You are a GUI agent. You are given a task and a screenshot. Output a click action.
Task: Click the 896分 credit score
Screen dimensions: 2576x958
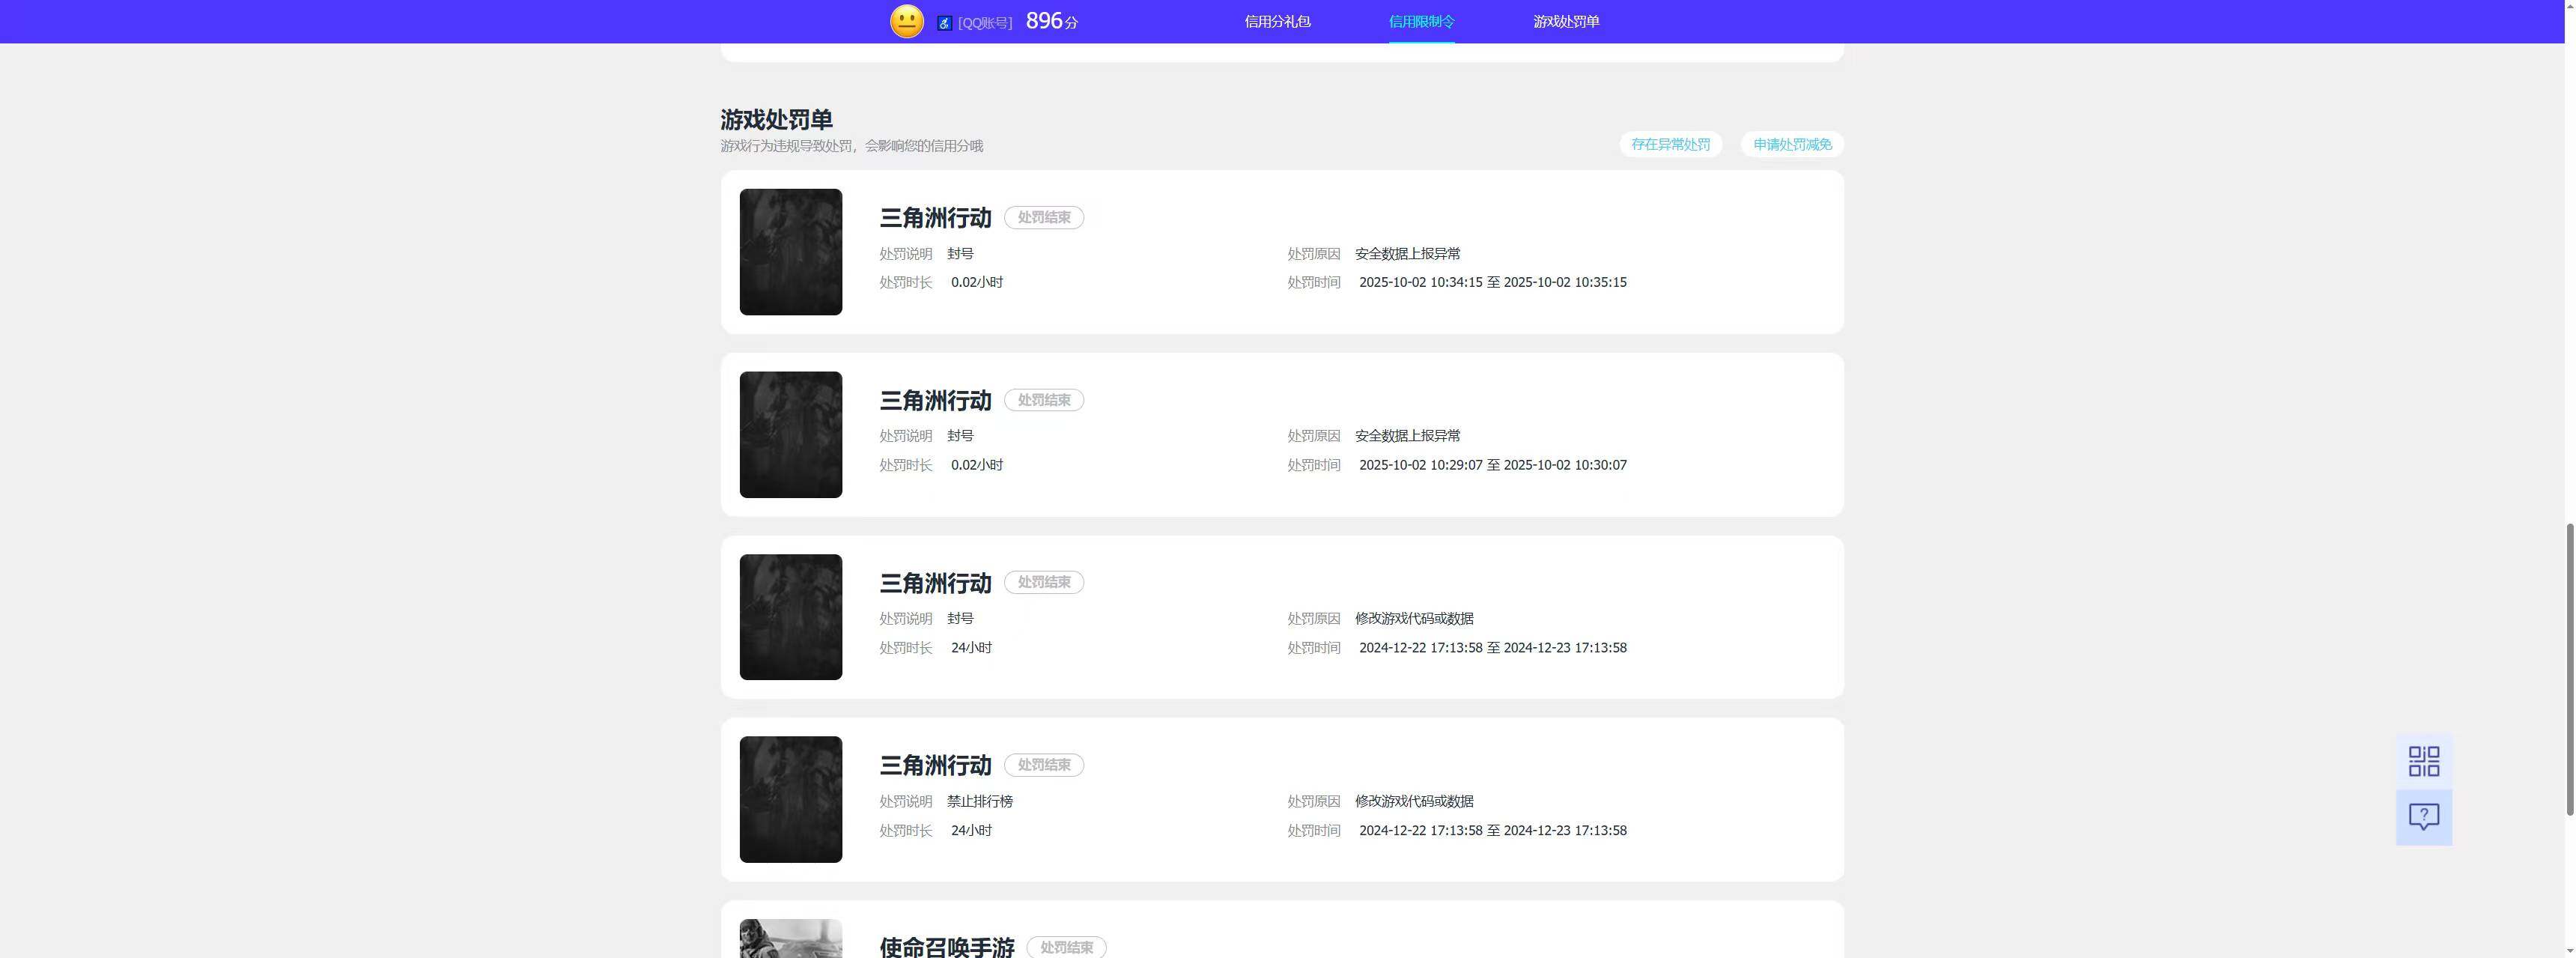(x=1051, y=21)
